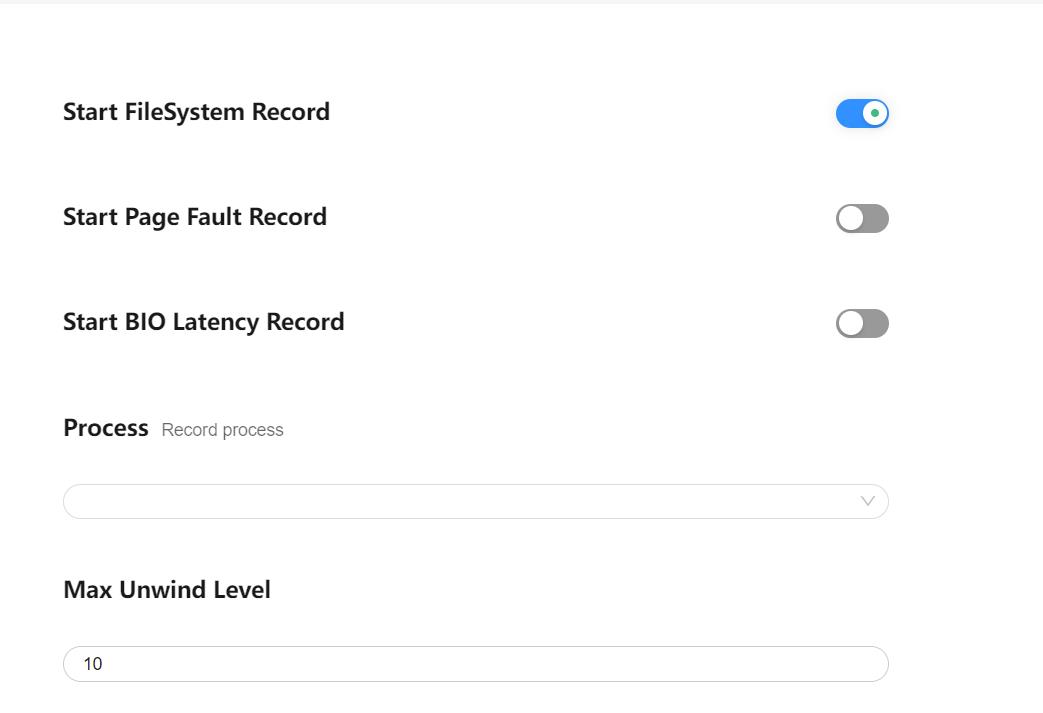The image size is (1043, 713).
Task: Click gray track of Page Fault switch
Action: (x=875, y=218)
